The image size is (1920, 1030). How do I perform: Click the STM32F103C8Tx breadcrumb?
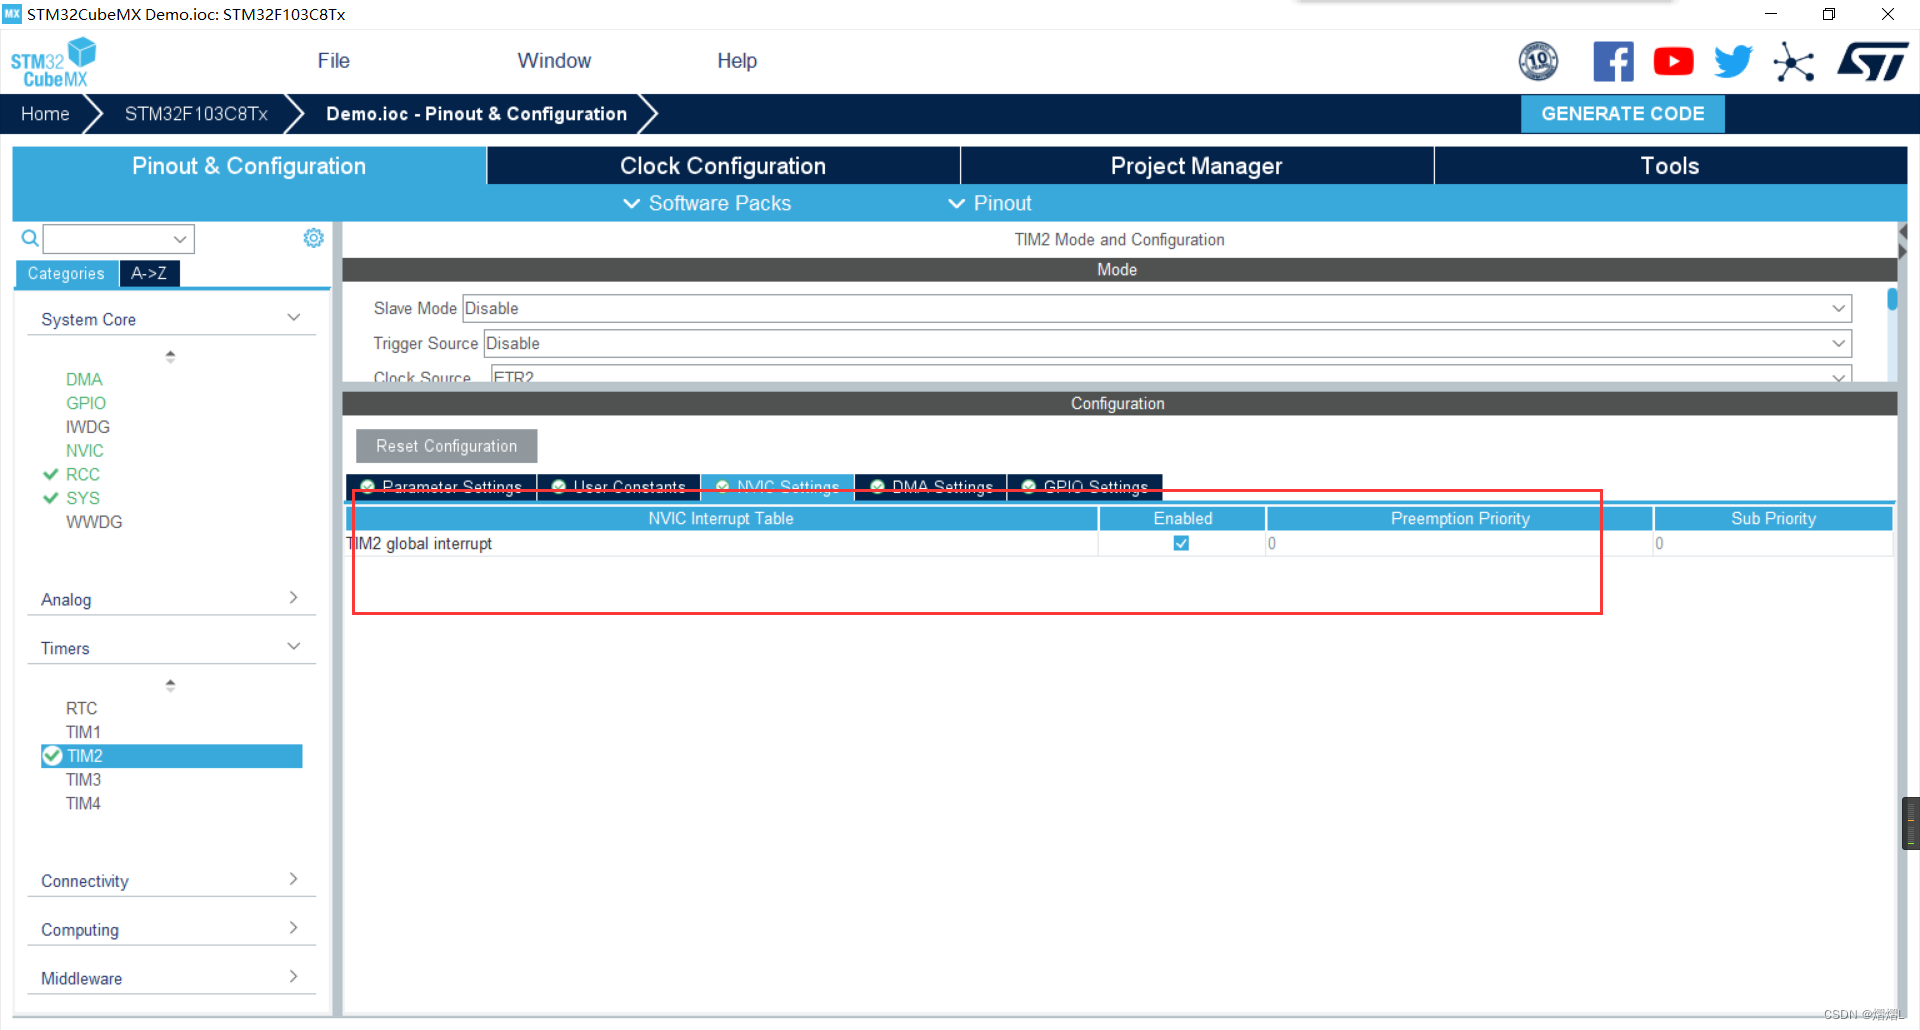(x=196, y=114)
